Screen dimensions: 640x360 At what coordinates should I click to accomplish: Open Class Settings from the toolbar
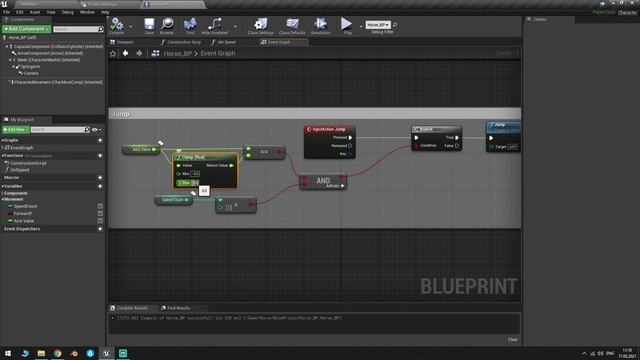(260, 24)
